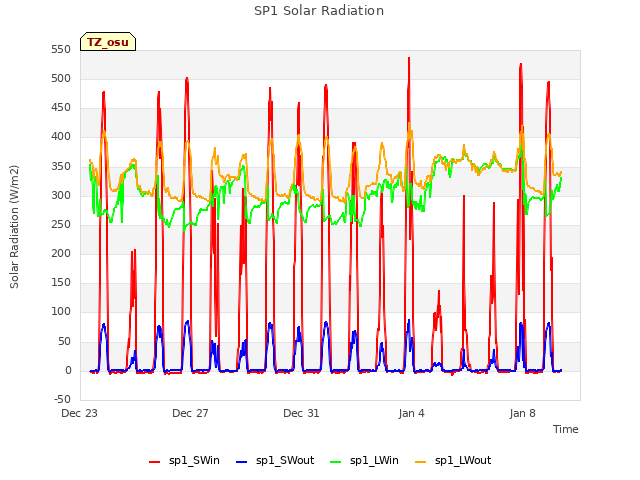Click the green sp1_LWin legend marker
Viewport: 640px width, 480px height.
click(x=336, y=462)
